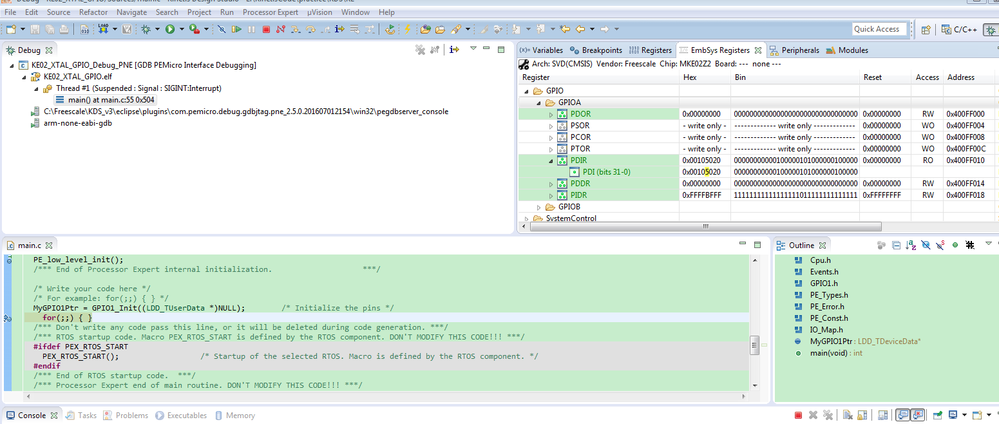Toggle Instruction Stepping Mode in main toolbar
Viewport: 999px width, 424px height.
click(340, 29)
